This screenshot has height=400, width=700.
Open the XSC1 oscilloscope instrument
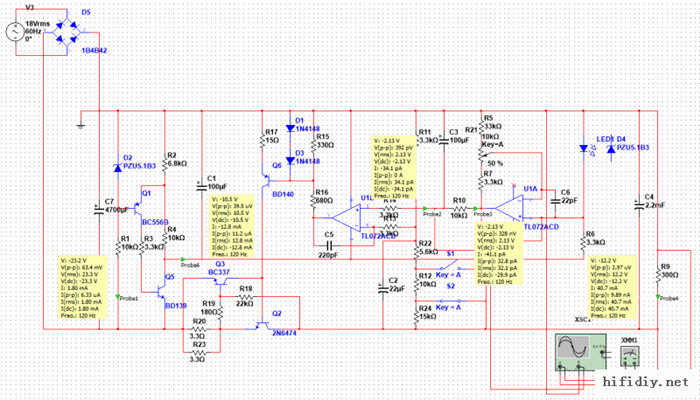(x=575, y=353)
